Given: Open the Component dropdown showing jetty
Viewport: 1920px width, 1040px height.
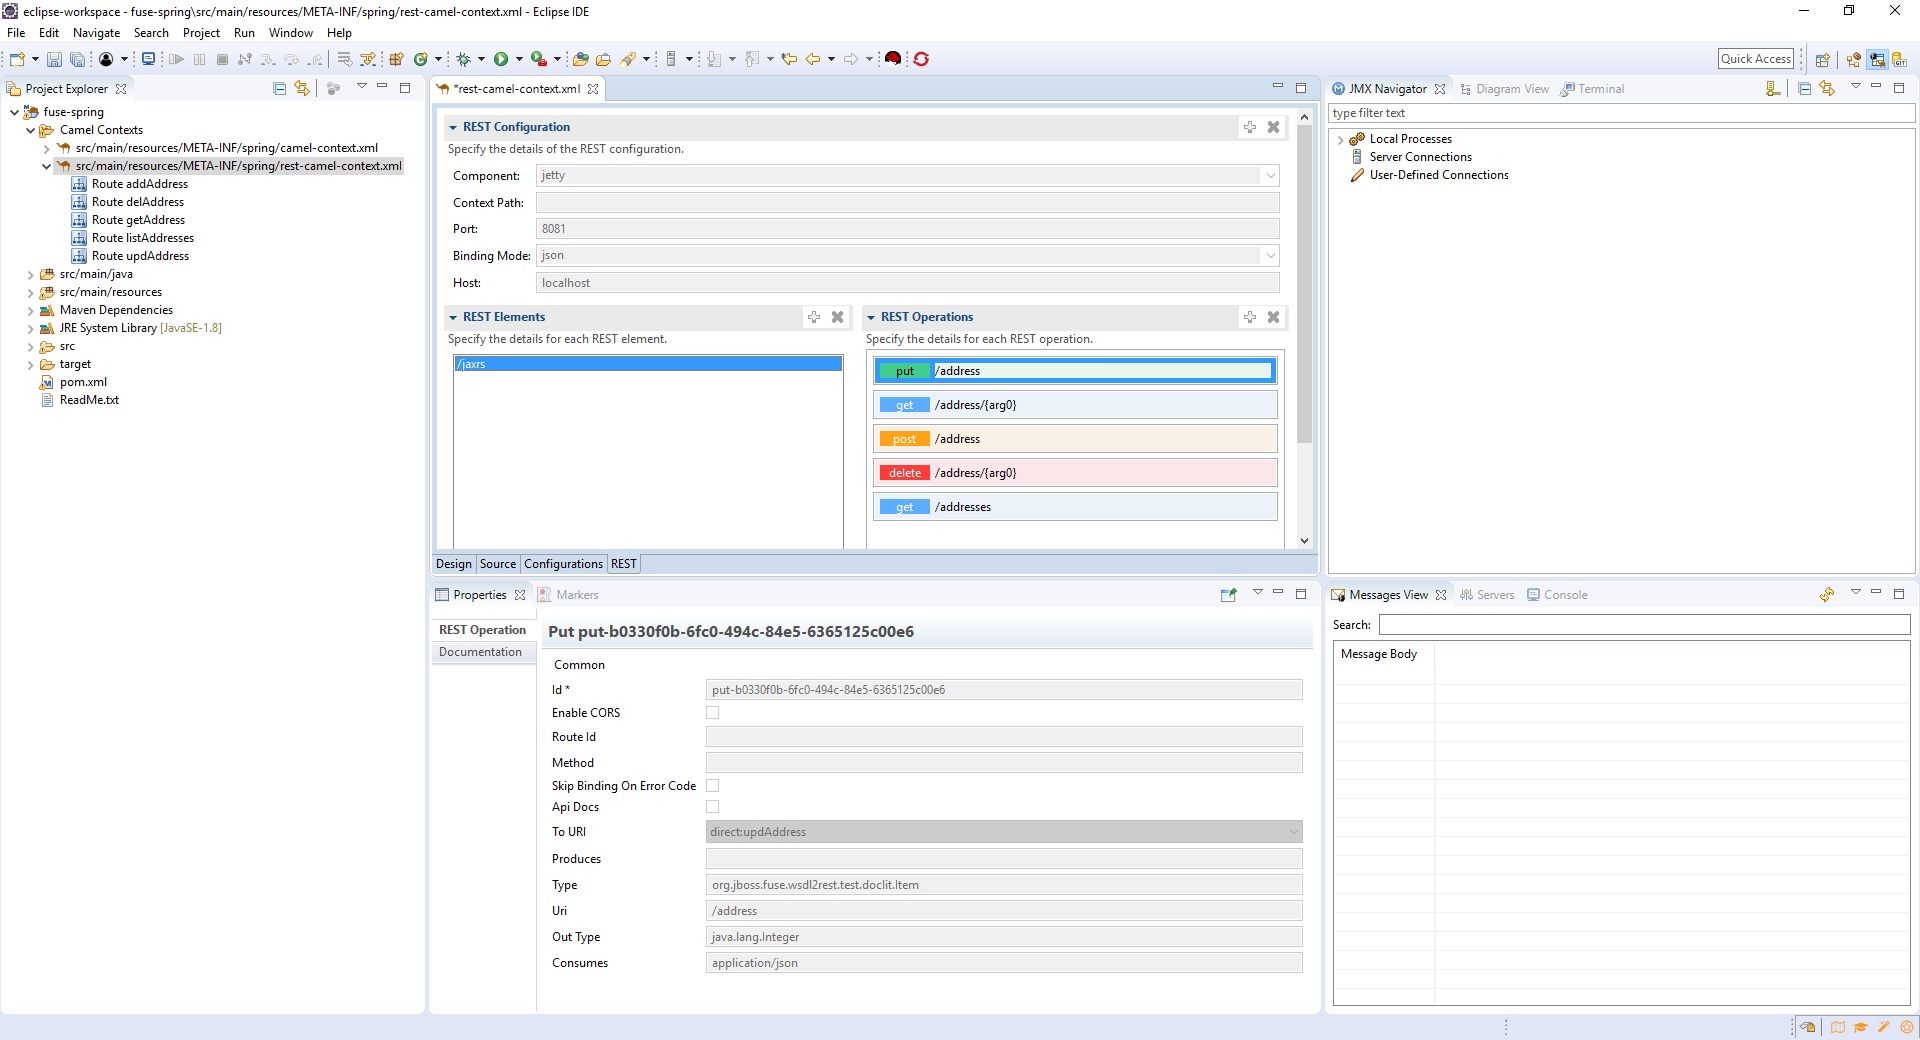Looking at the screenshot, I should [1270, 176].
